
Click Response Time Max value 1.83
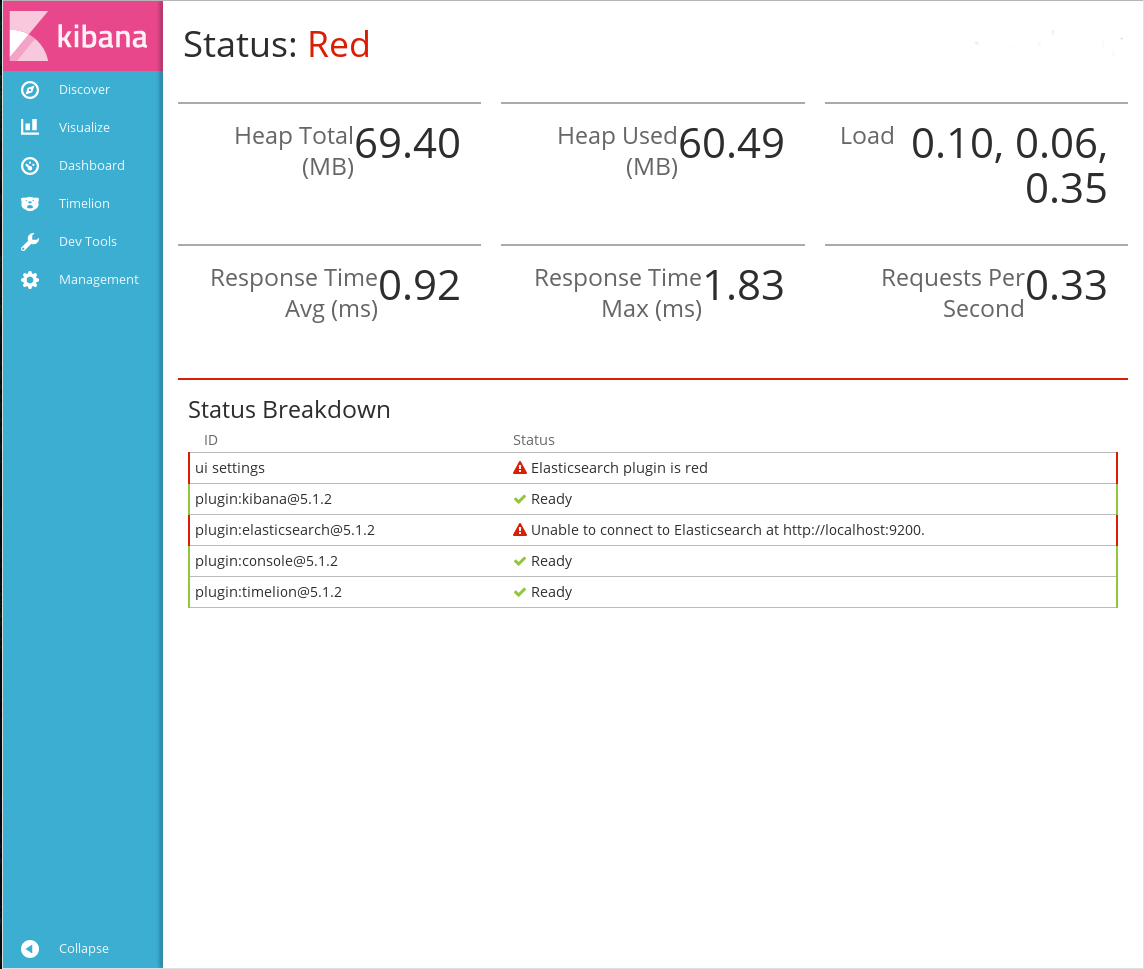[x=743, y=285]
